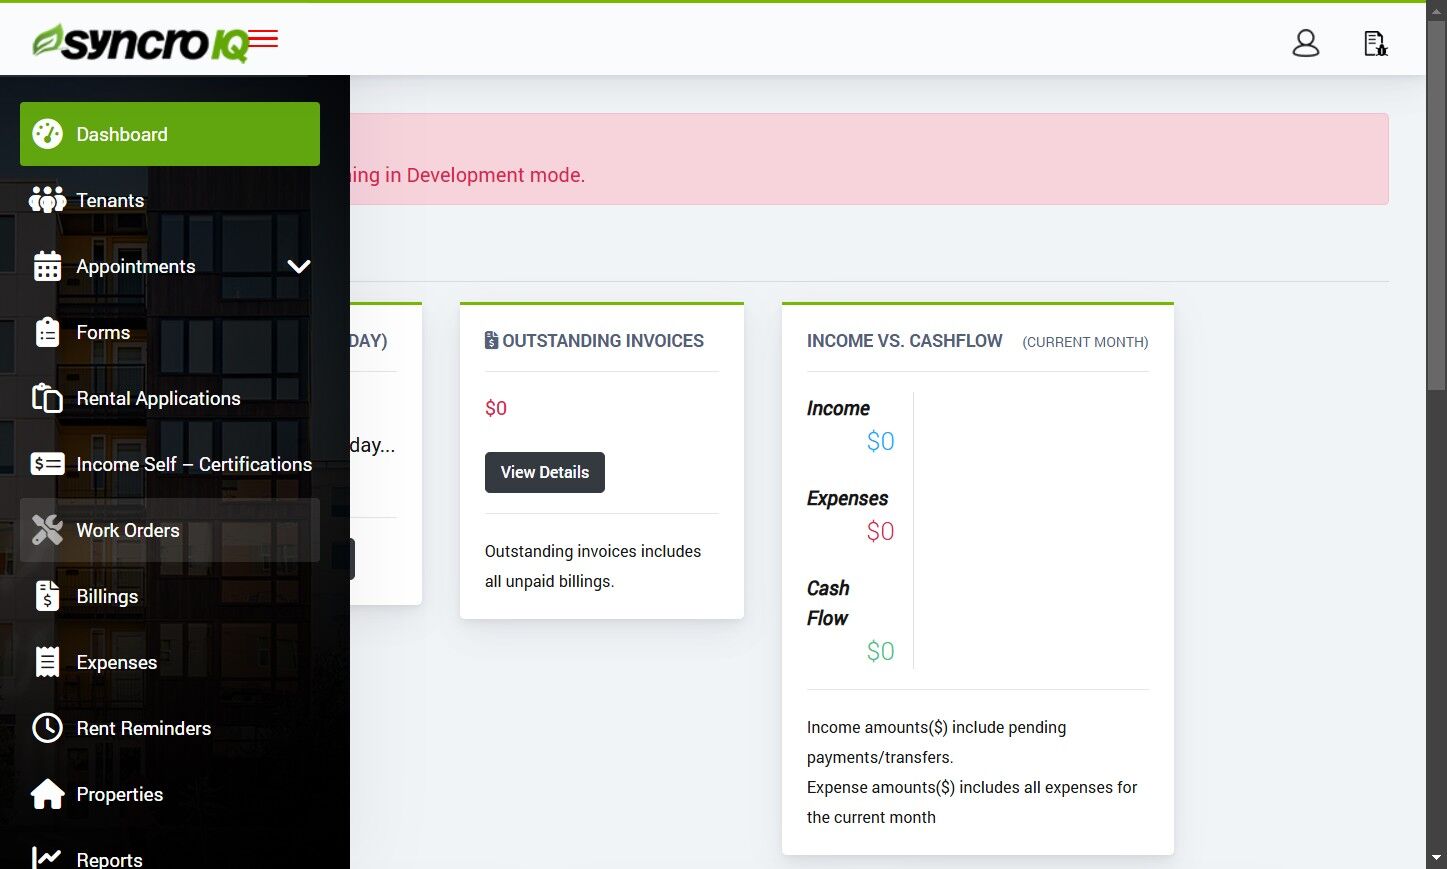Image resolution: width=1447 pixels, height=869 pixels.
Task: Click the $0 outstanding invoices amount
Action: click(x=496, y=408)
